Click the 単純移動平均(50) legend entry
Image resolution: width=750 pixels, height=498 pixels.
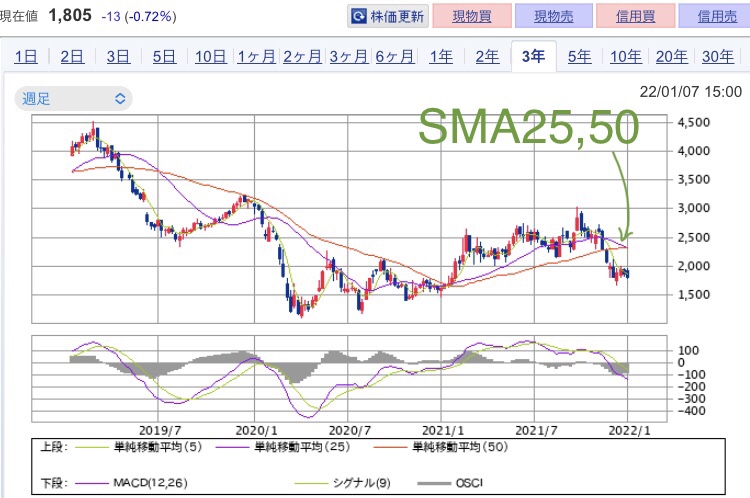coord(441,447)
